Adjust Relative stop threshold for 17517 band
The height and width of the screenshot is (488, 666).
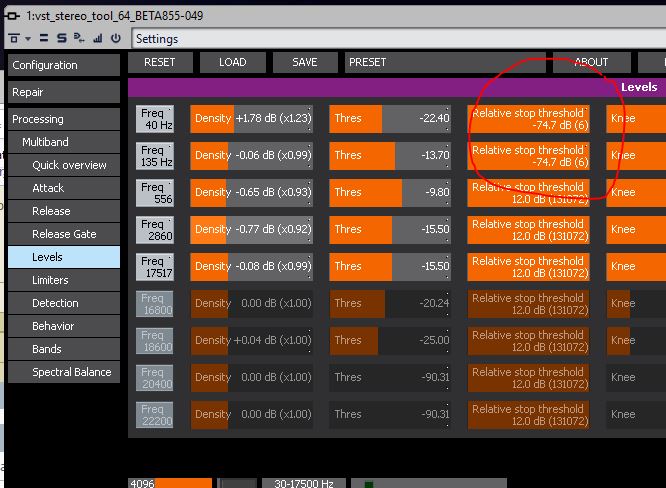pyautogui.click(x=528, y=267)
